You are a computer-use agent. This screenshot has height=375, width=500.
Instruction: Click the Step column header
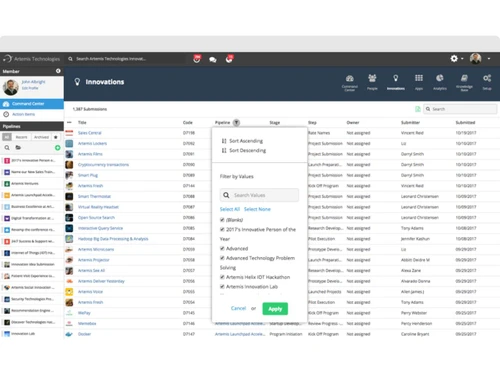coord(312,122)
